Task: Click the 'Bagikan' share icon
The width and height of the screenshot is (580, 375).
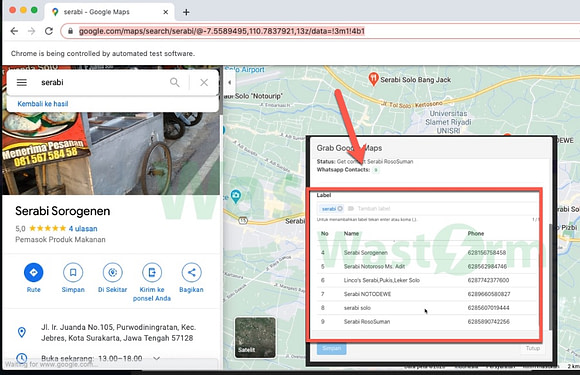Action: (x=191, y=273)
